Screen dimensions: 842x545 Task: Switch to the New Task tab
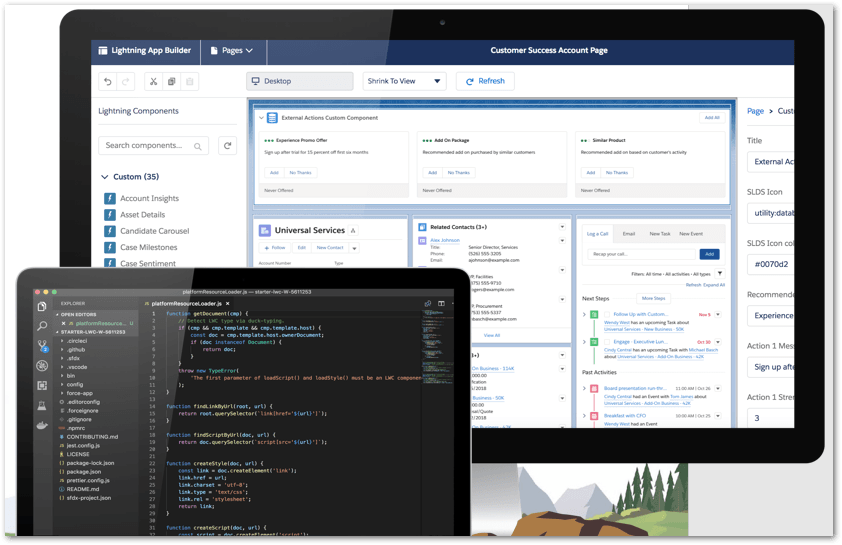tap(660, 233)
